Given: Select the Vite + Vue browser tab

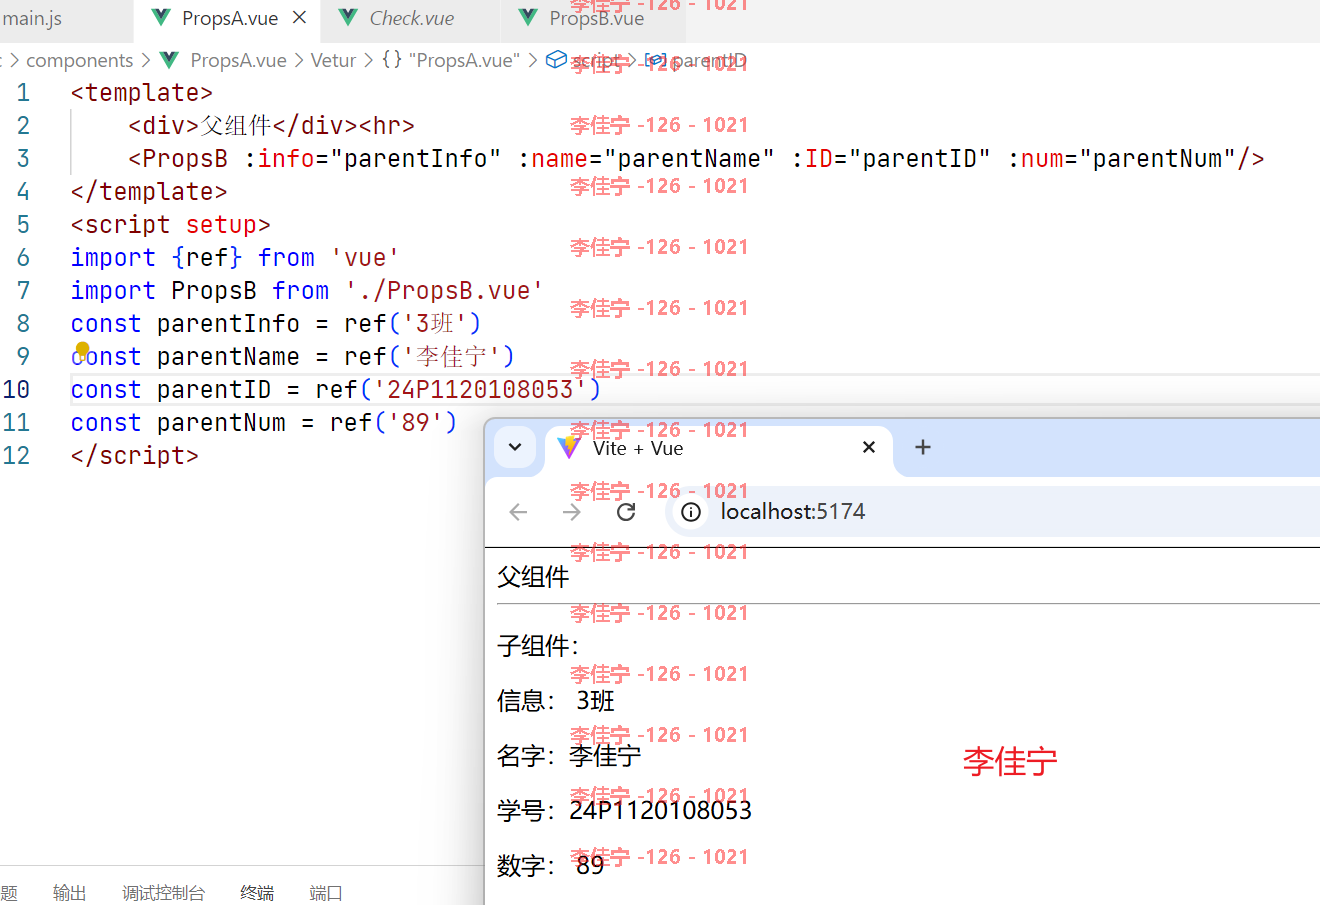Looking at the screenshot, I should click(x=720, y=449).
